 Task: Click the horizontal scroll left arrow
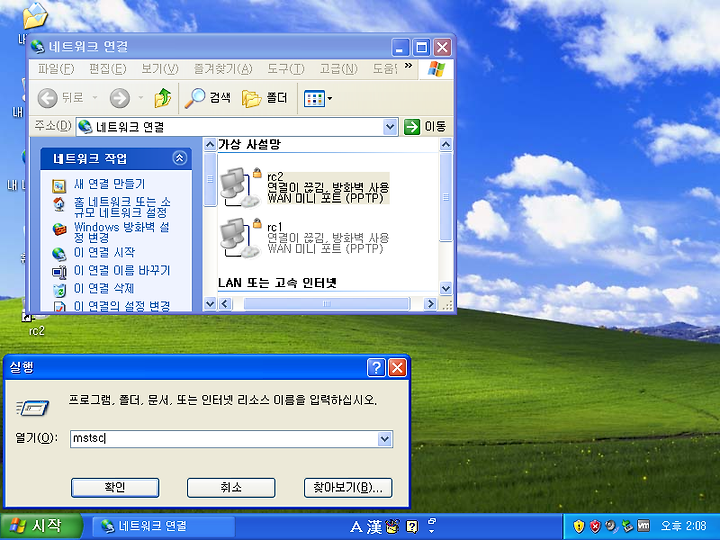pos(225,304)
